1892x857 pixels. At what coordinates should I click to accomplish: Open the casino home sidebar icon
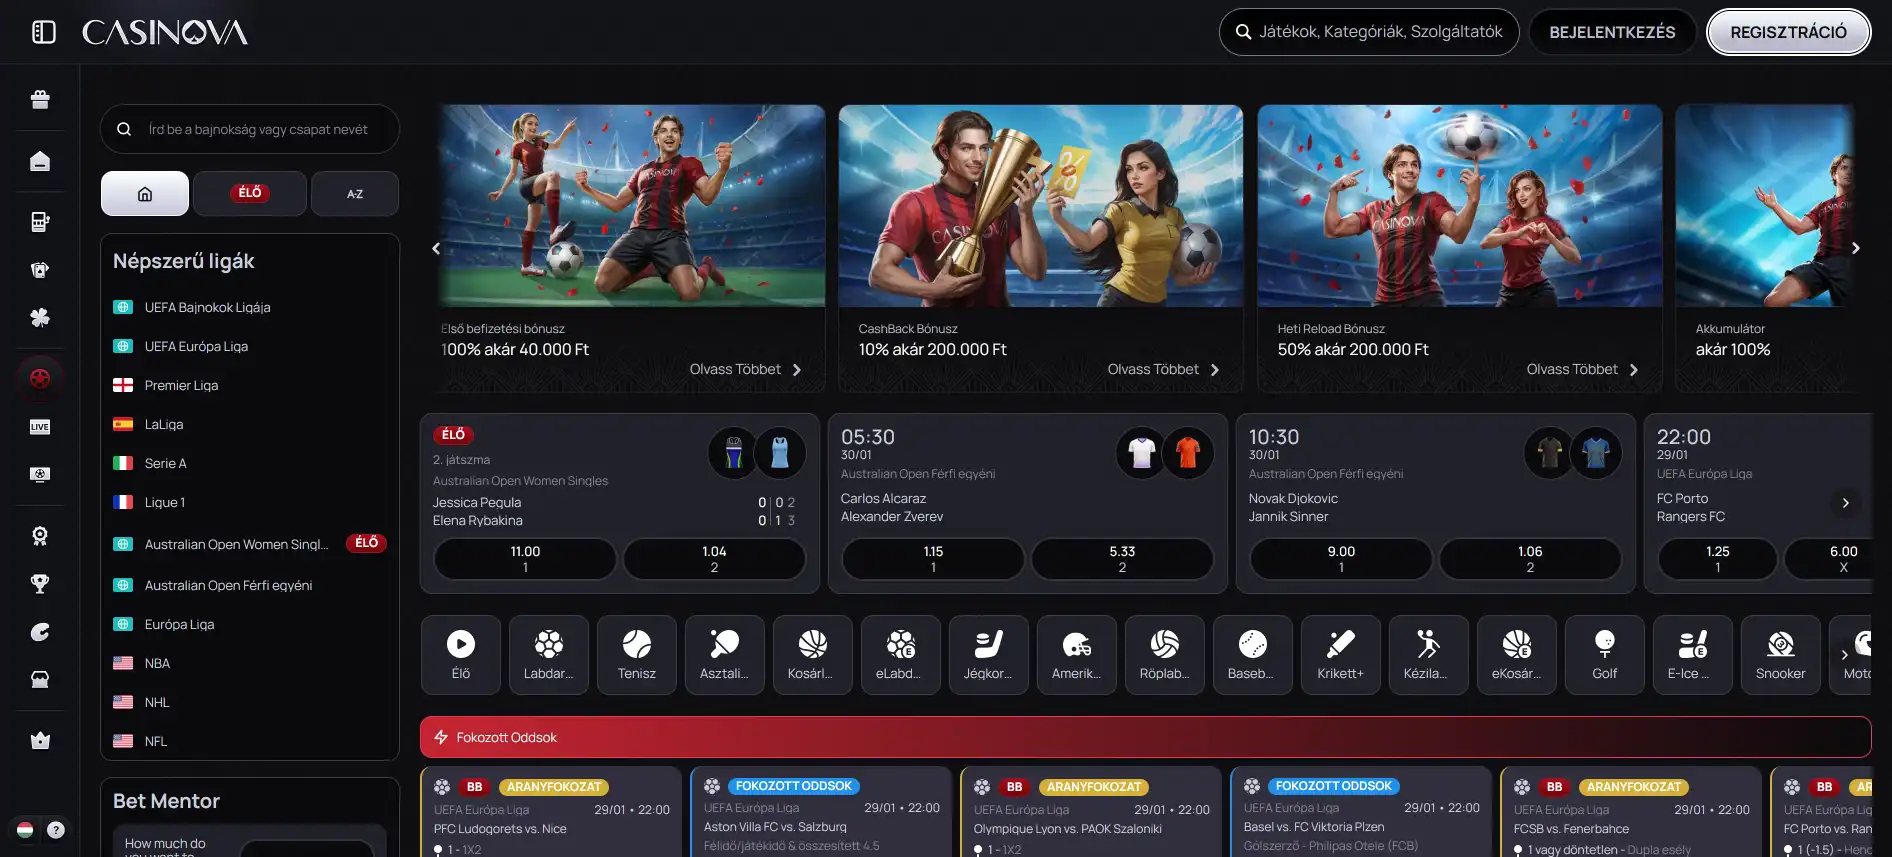[40, 161]
